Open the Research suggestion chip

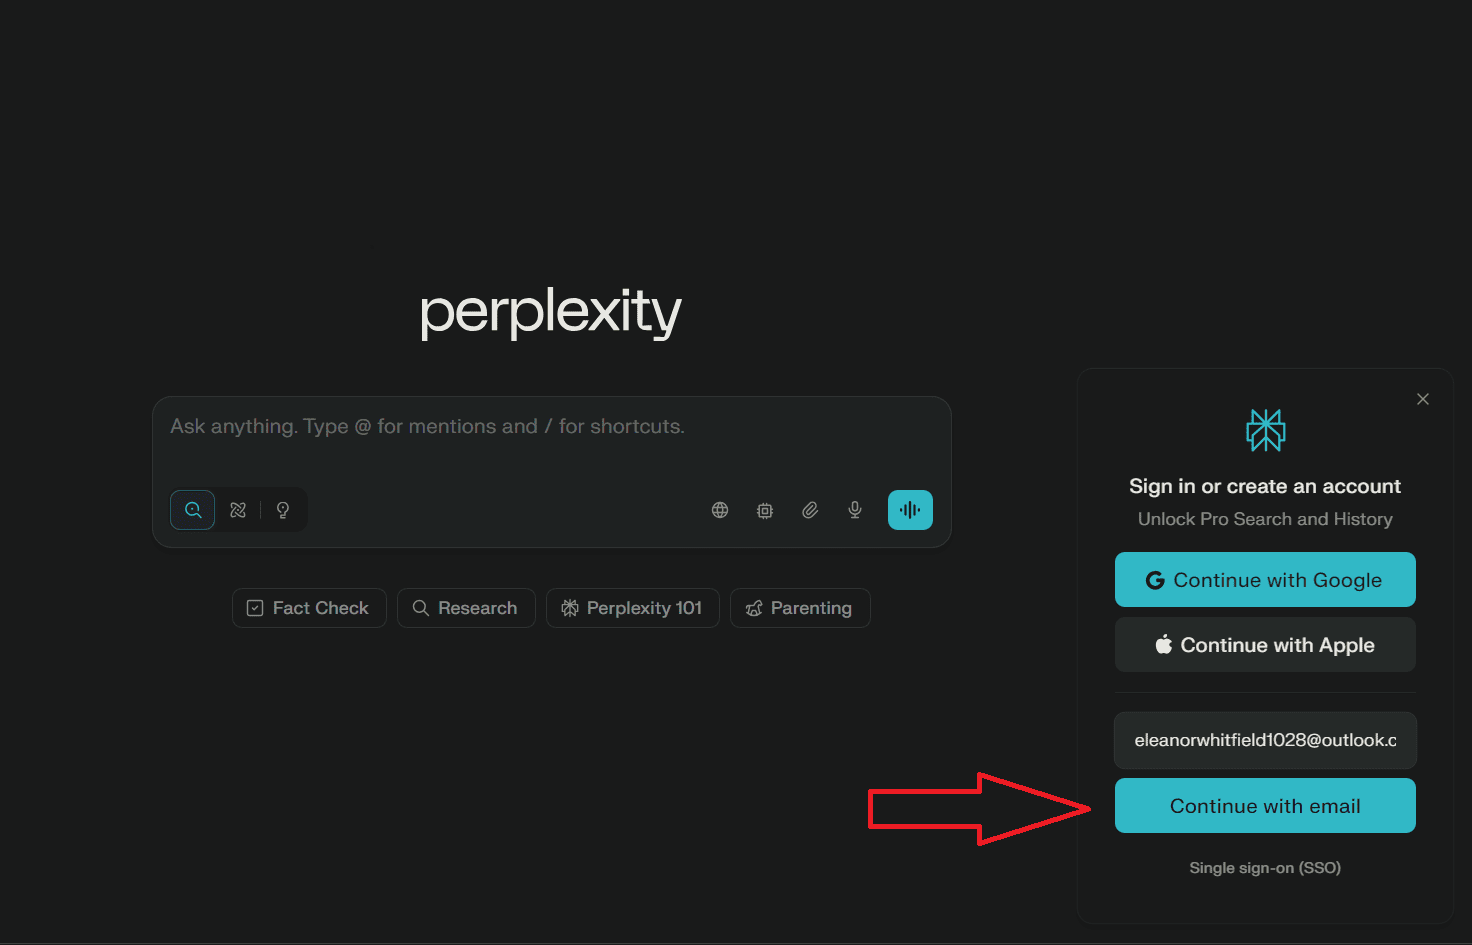[466, 607]
